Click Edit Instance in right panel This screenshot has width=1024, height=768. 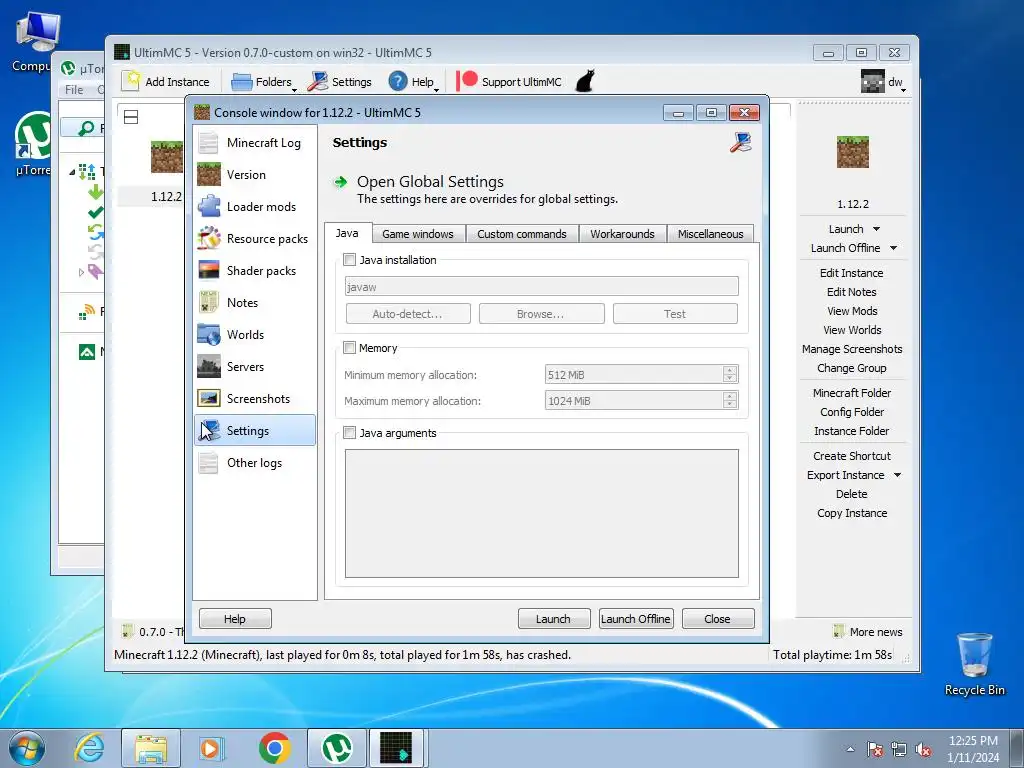852,273
